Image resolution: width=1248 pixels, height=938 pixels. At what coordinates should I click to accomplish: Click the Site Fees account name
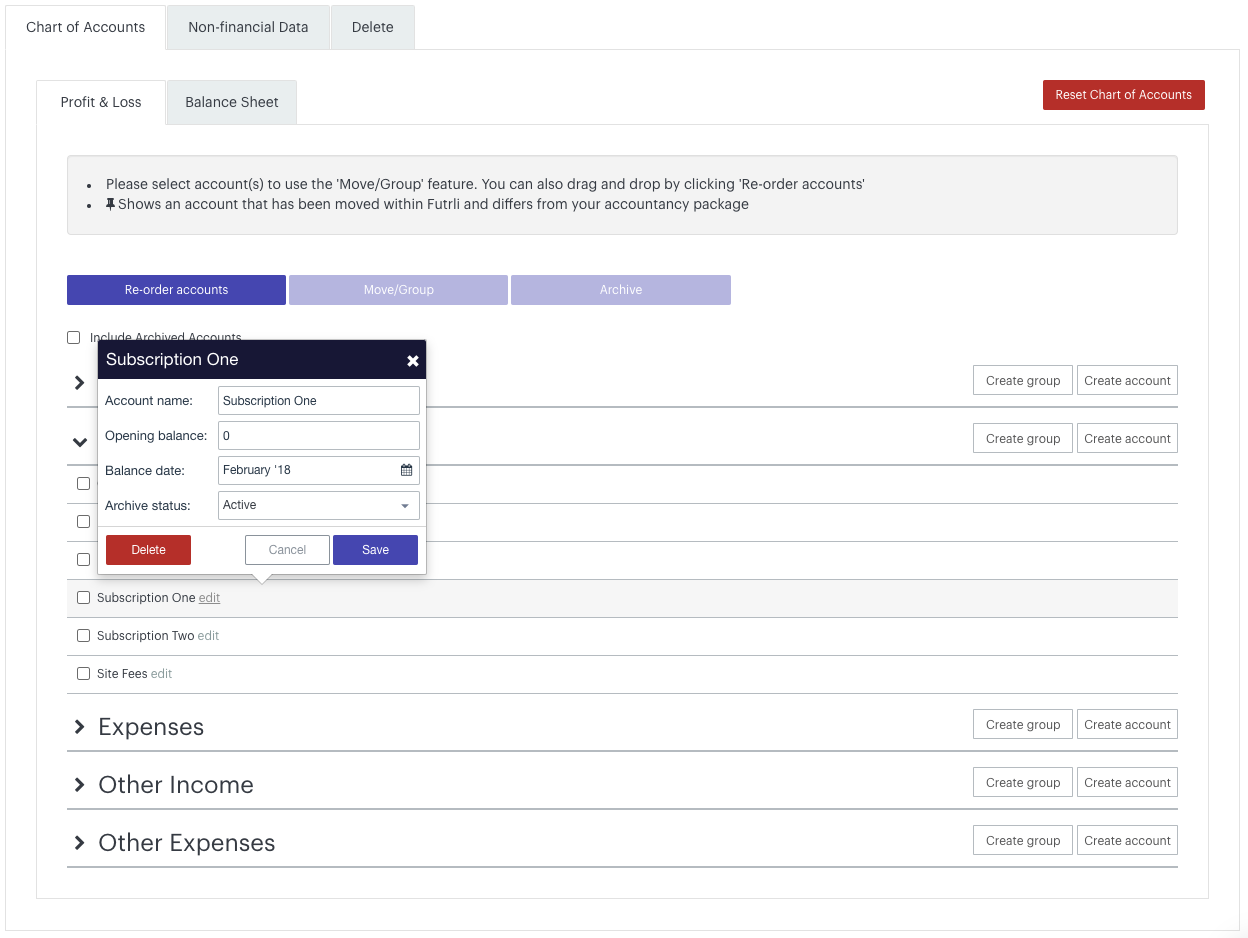point(122,674)
